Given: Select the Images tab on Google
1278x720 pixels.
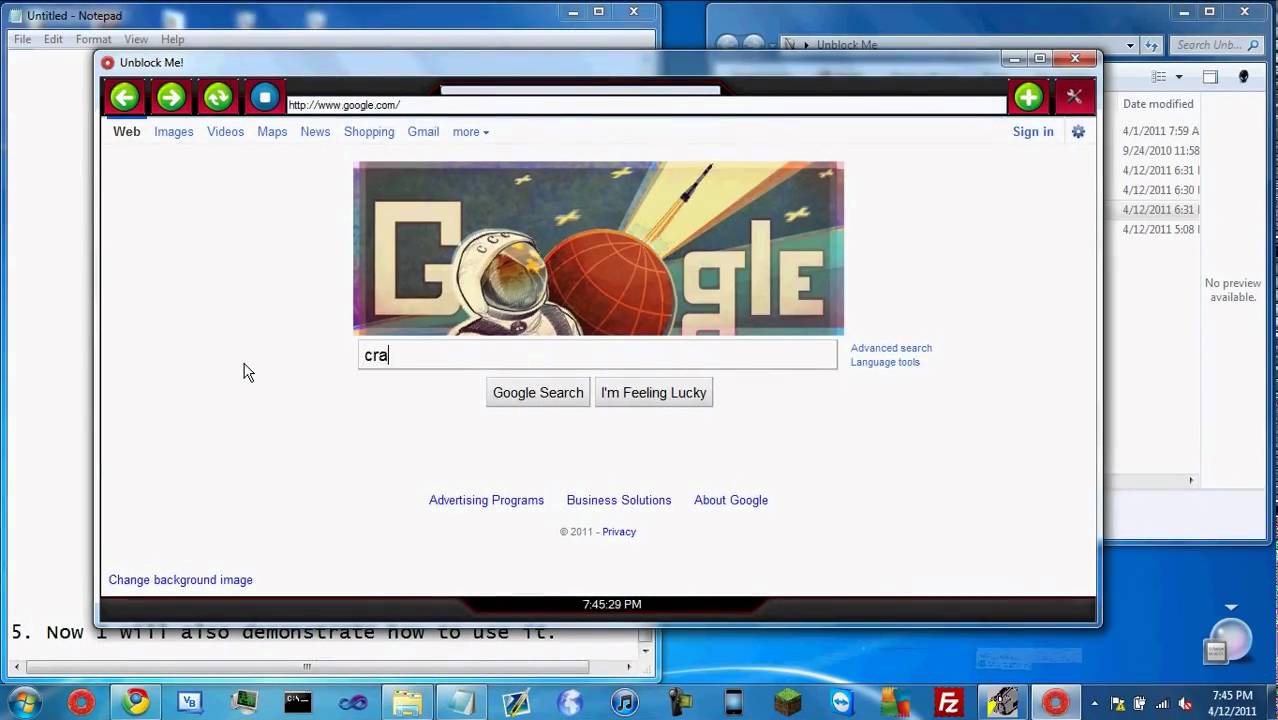Looking at the screenshot, I should (174, 132).
